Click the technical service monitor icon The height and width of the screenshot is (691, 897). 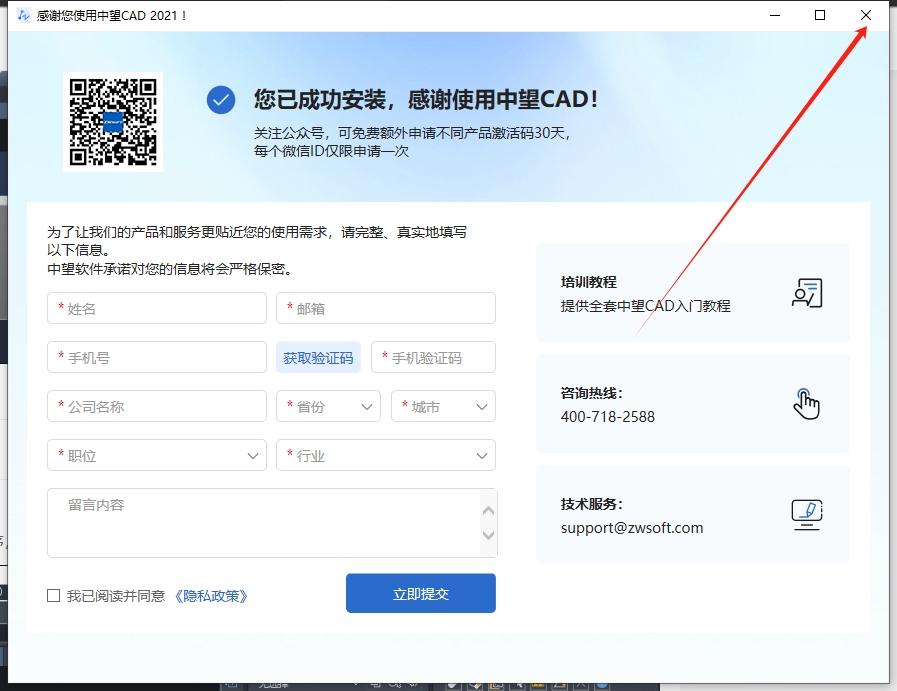806,514
